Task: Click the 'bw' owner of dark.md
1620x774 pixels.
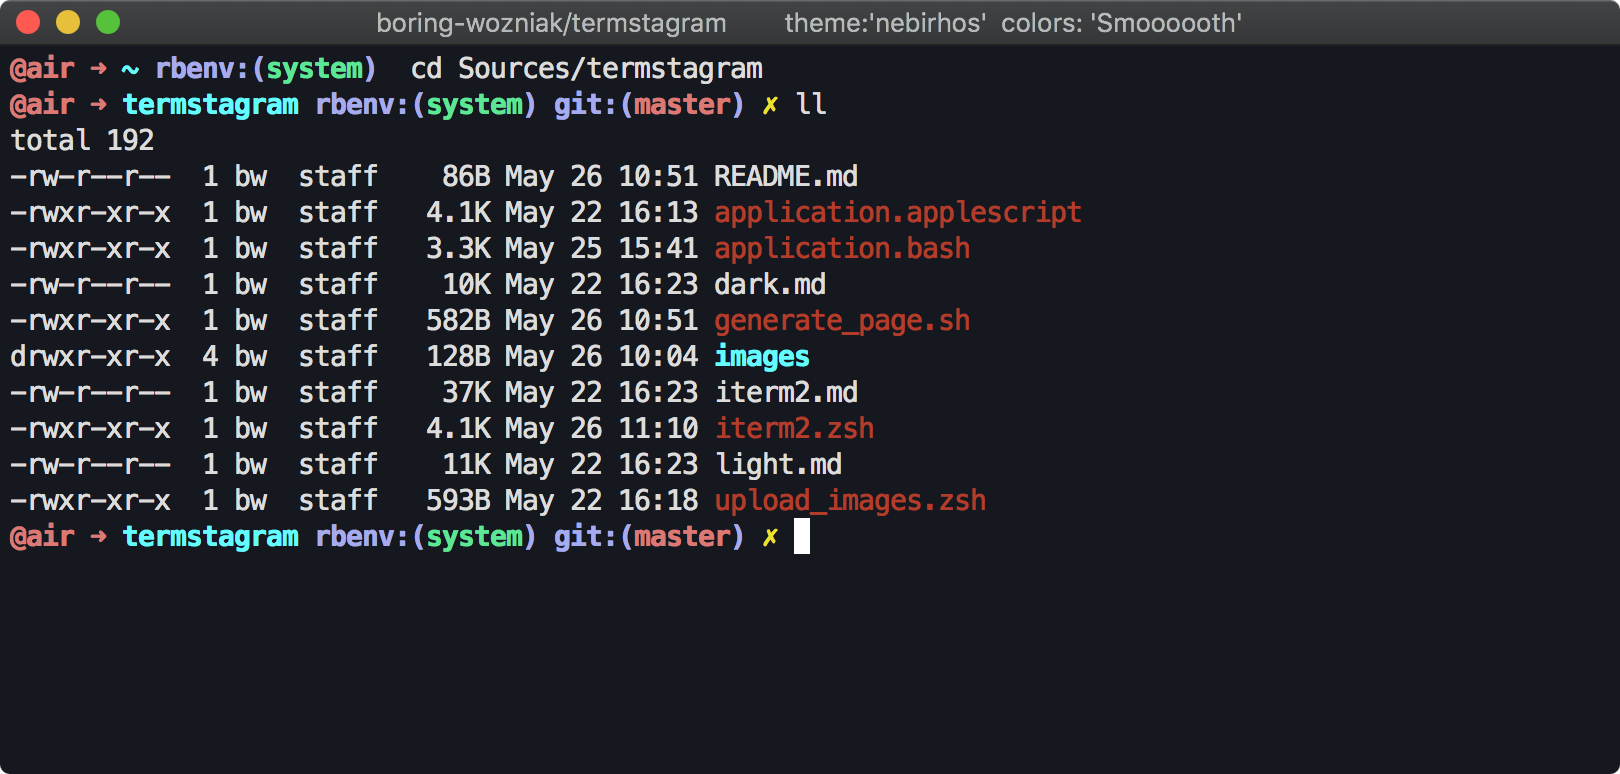Action: pos(250,285)
